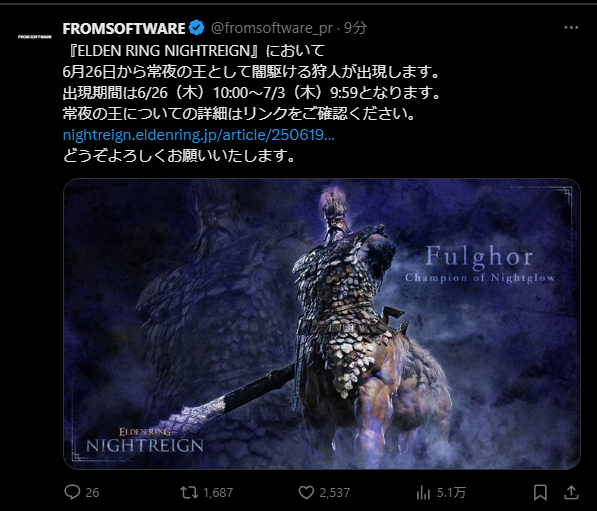
Task: Open the FromSoftware profile avatar
Action: (35, 37)
